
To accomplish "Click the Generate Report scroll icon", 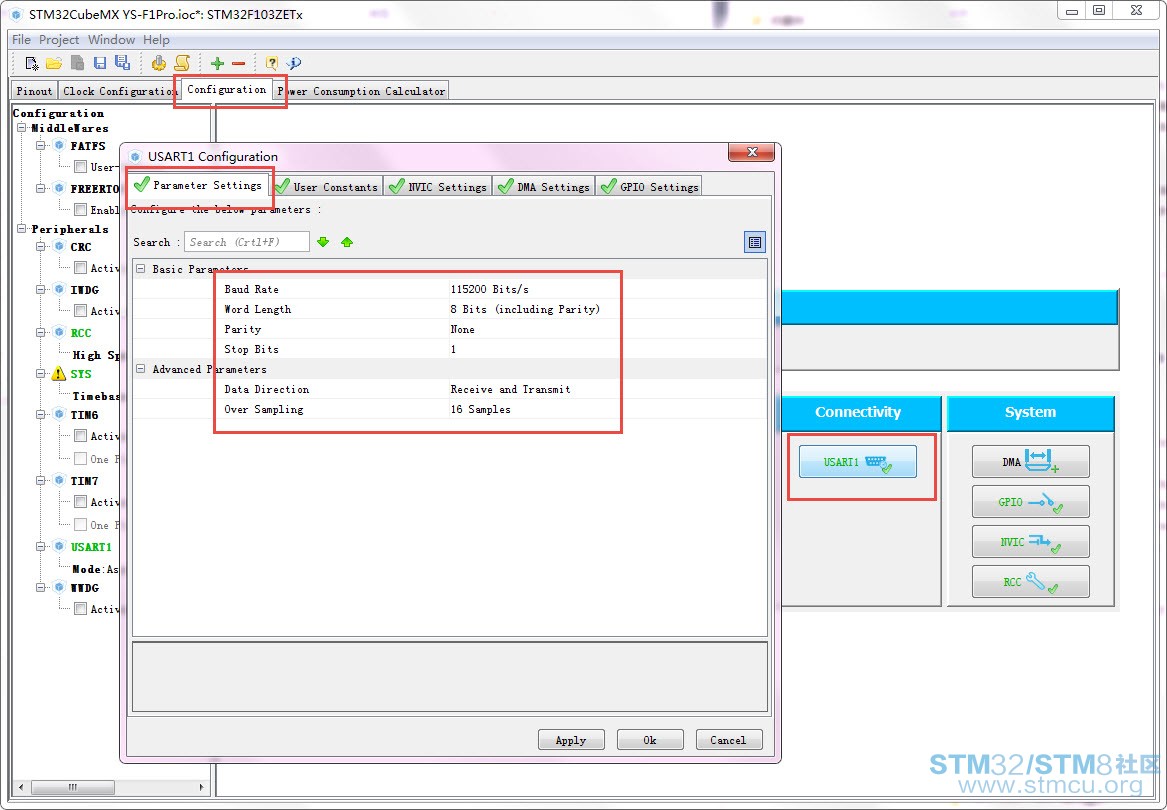I will pos(182,63).
